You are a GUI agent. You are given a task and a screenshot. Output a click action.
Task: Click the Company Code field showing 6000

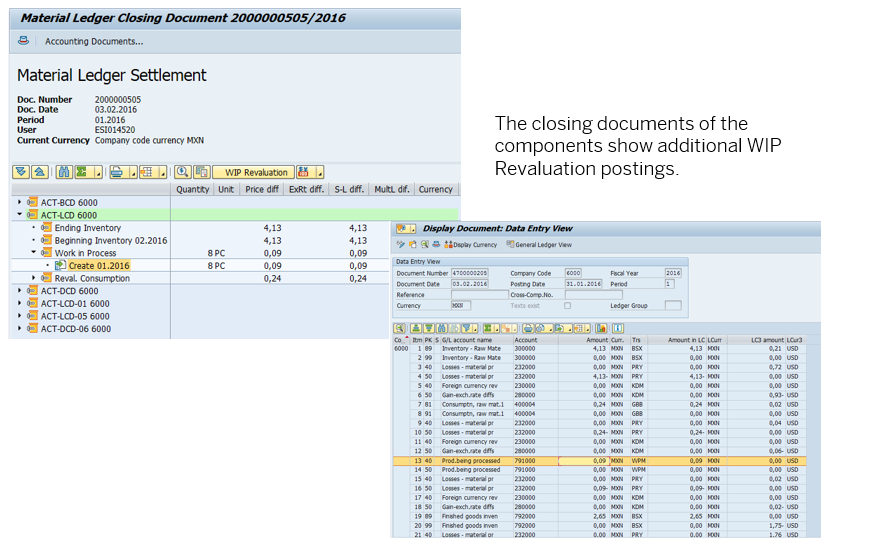(x=573, y=273)
